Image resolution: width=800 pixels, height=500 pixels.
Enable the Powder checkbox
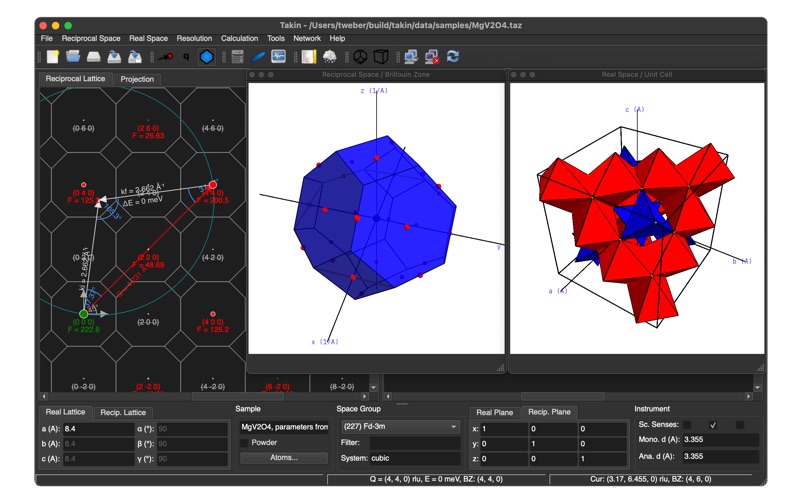coord(244,443)
